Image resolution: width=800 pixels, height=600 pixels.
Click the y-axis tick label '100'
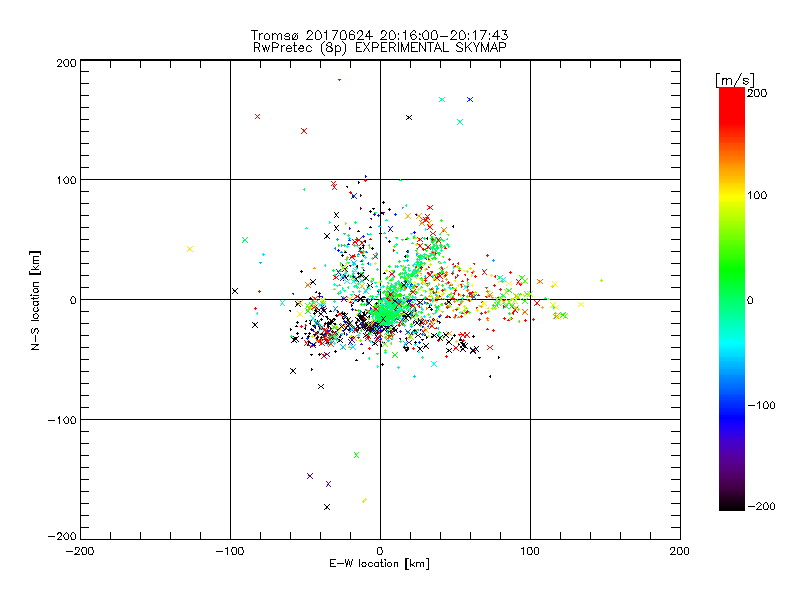click(x=66, y=180)
